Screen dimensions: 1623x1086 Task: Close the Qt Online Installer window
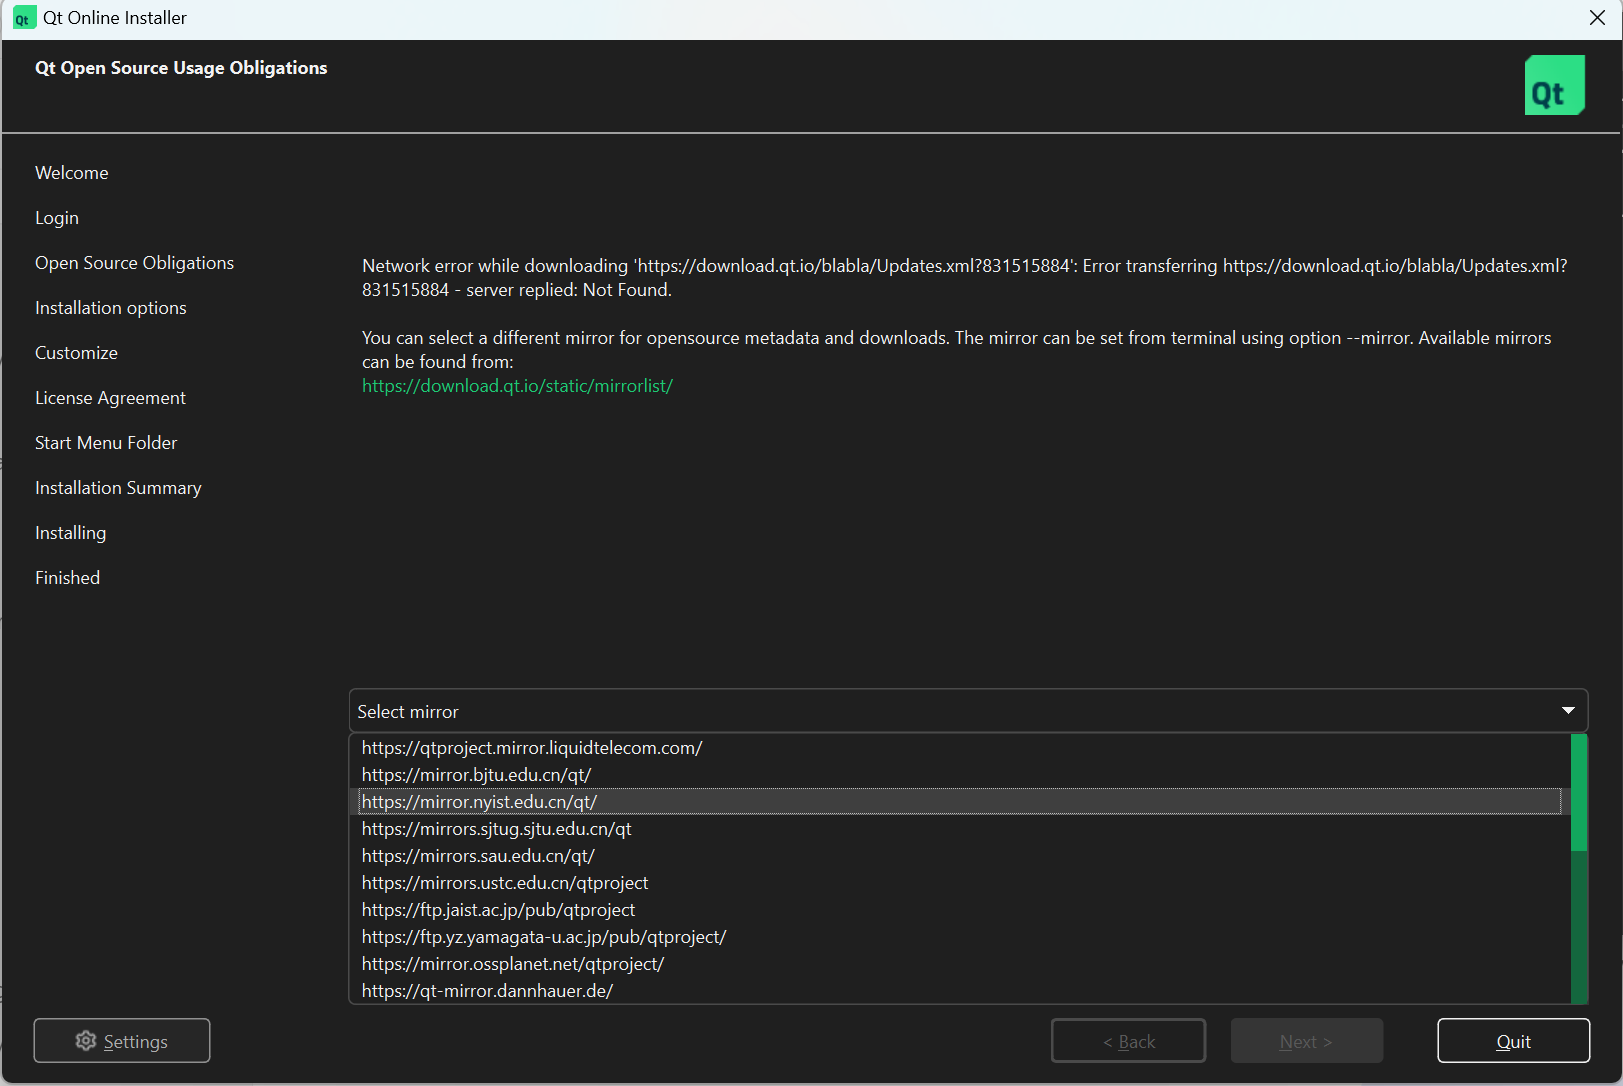point(1597,18)
